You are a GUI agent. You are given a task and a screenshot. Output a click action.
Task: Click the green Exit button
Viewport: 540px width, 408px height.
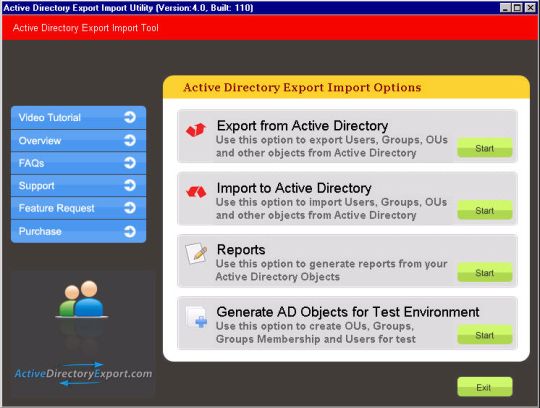coord(485,387)
